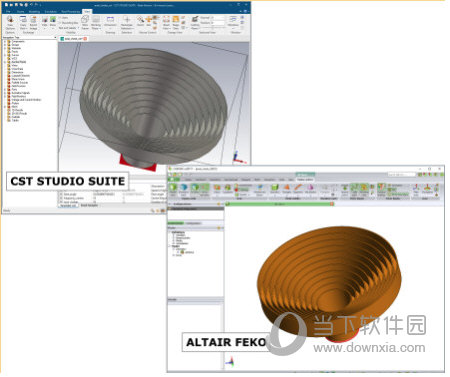Select Field Monitors in CST tree
The height and width of the screenshot is (377, 450).
[19, 96]
